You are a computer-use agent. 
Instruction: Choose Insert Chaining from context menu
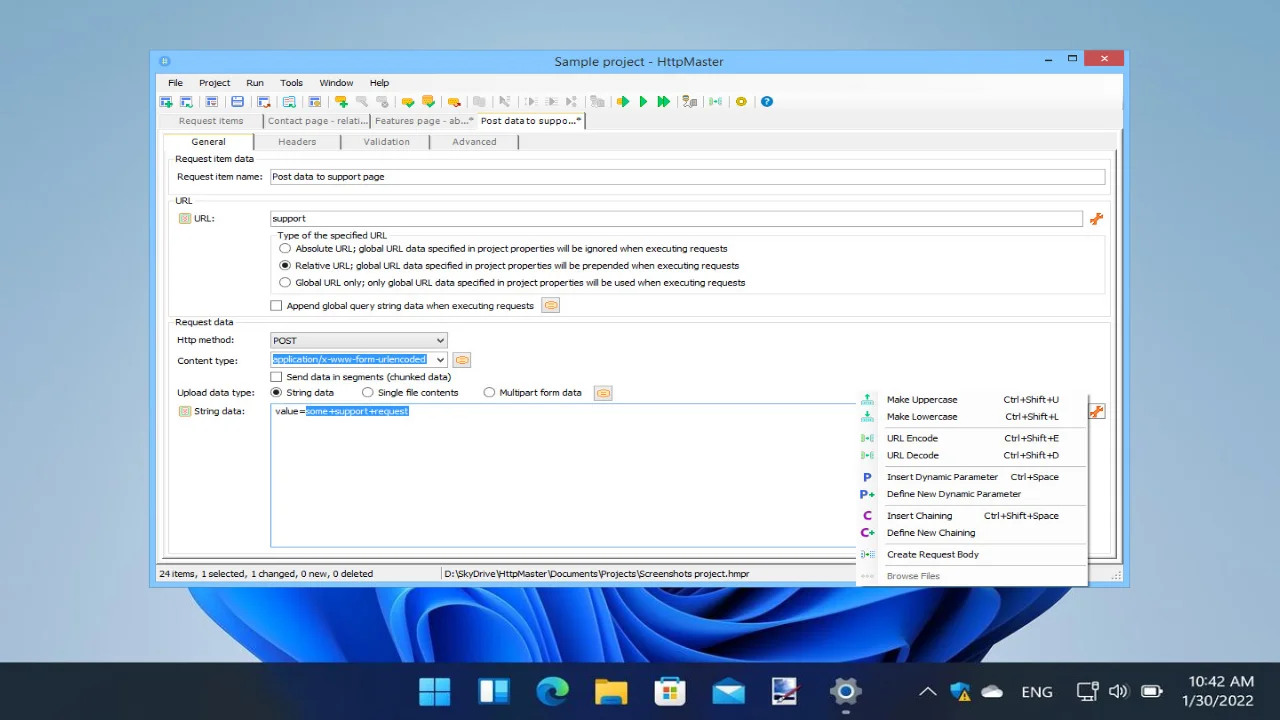(972, 516)
